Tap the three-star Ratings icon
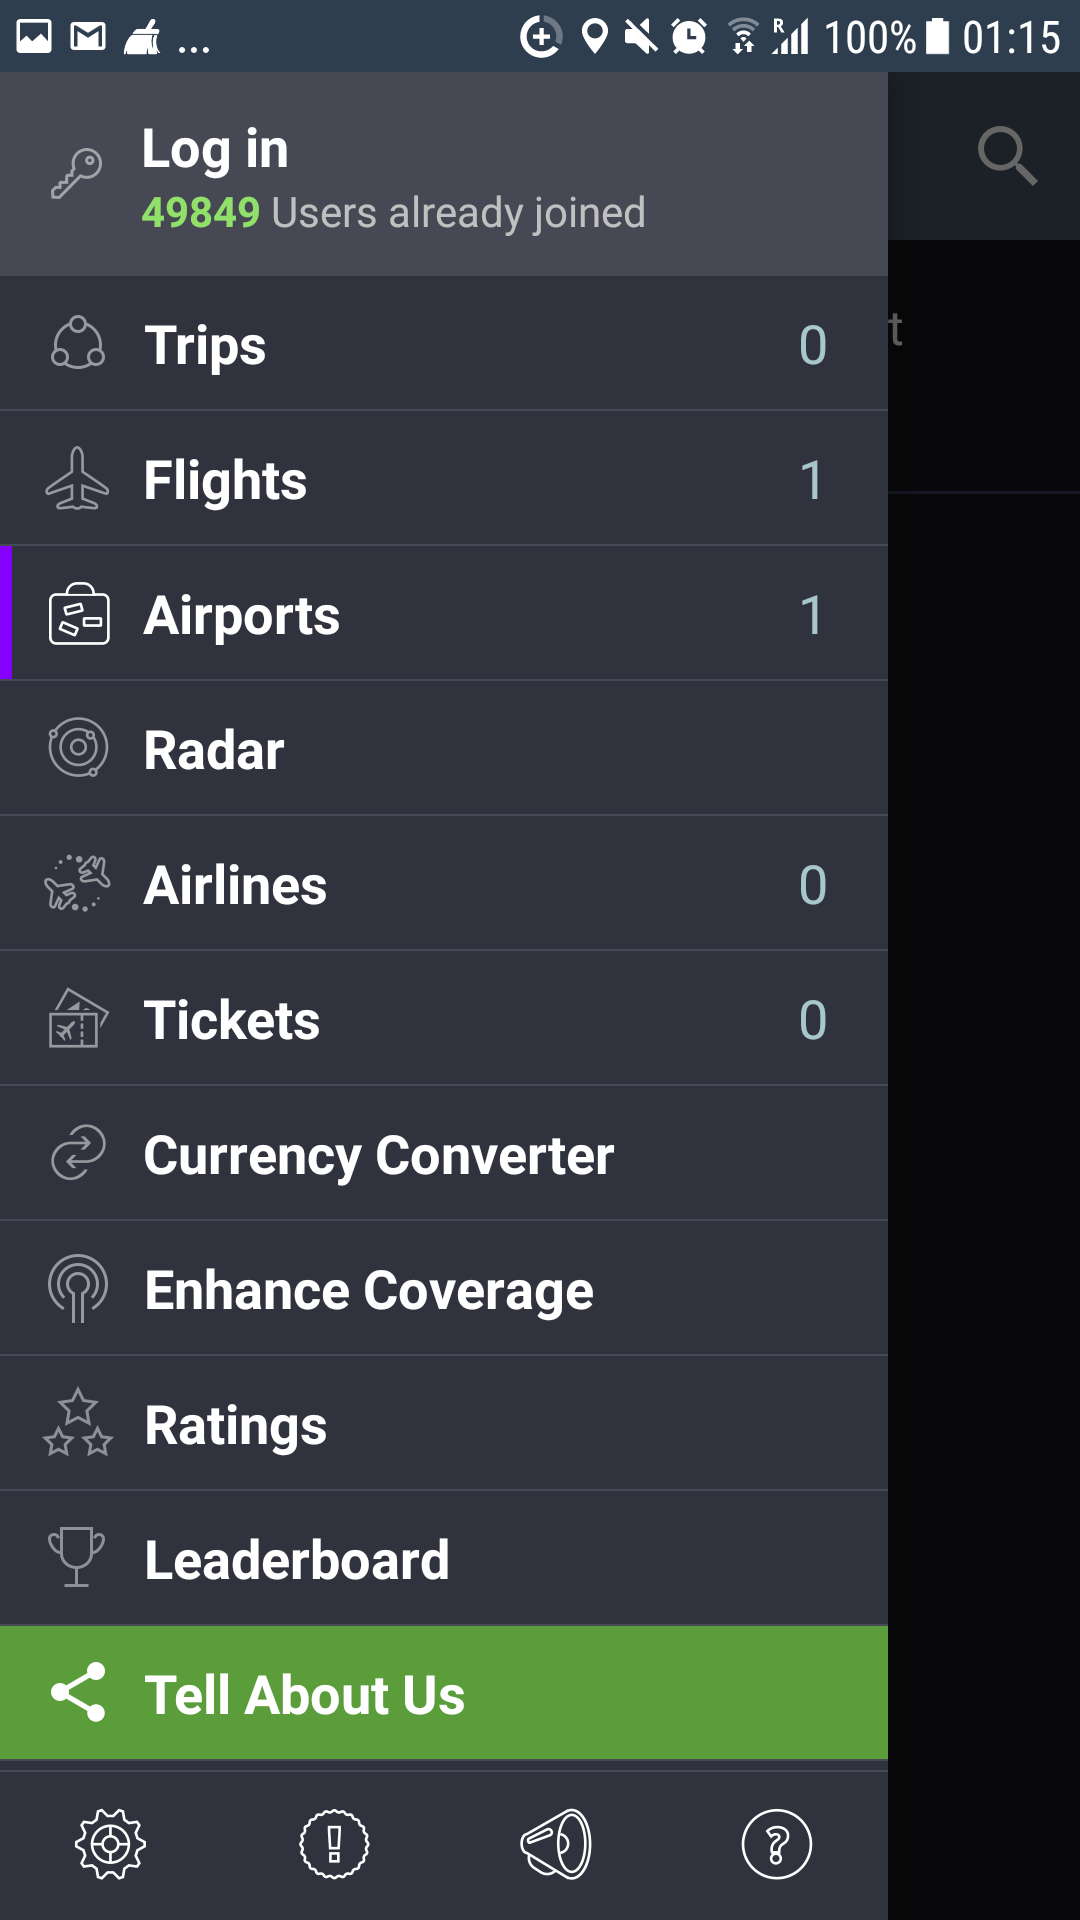Image resolution: width=1080 pixels, height=1920 pixels. pyautogui.click(x=78, y=1423)
